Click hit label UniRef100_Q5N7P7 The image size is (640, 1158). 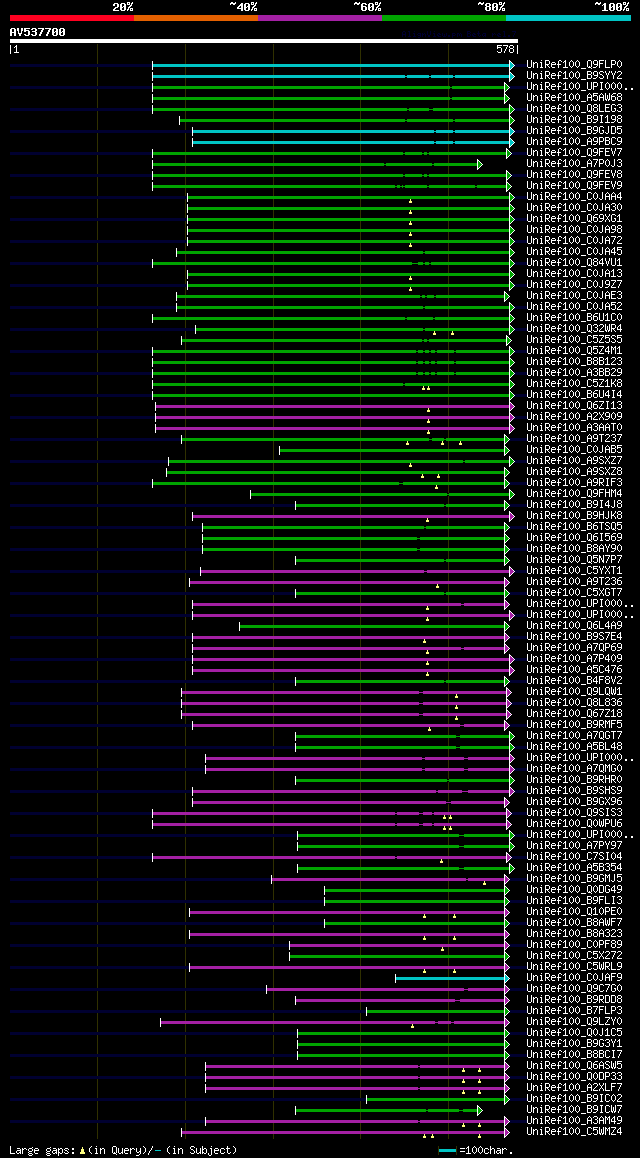574,560
